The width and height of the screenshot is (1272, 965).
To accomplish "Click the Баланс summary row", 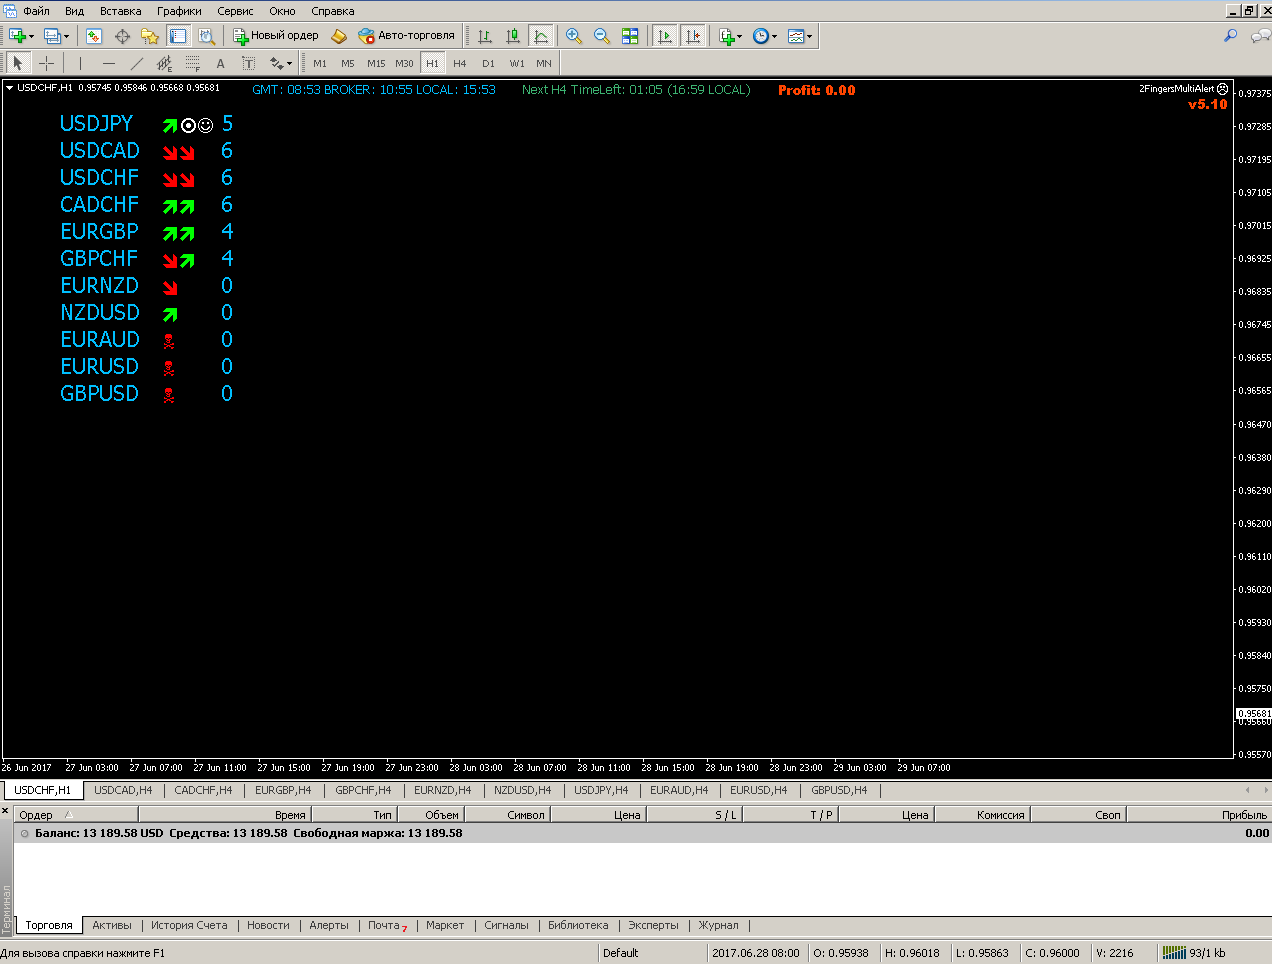I will [x=642, y=833].
